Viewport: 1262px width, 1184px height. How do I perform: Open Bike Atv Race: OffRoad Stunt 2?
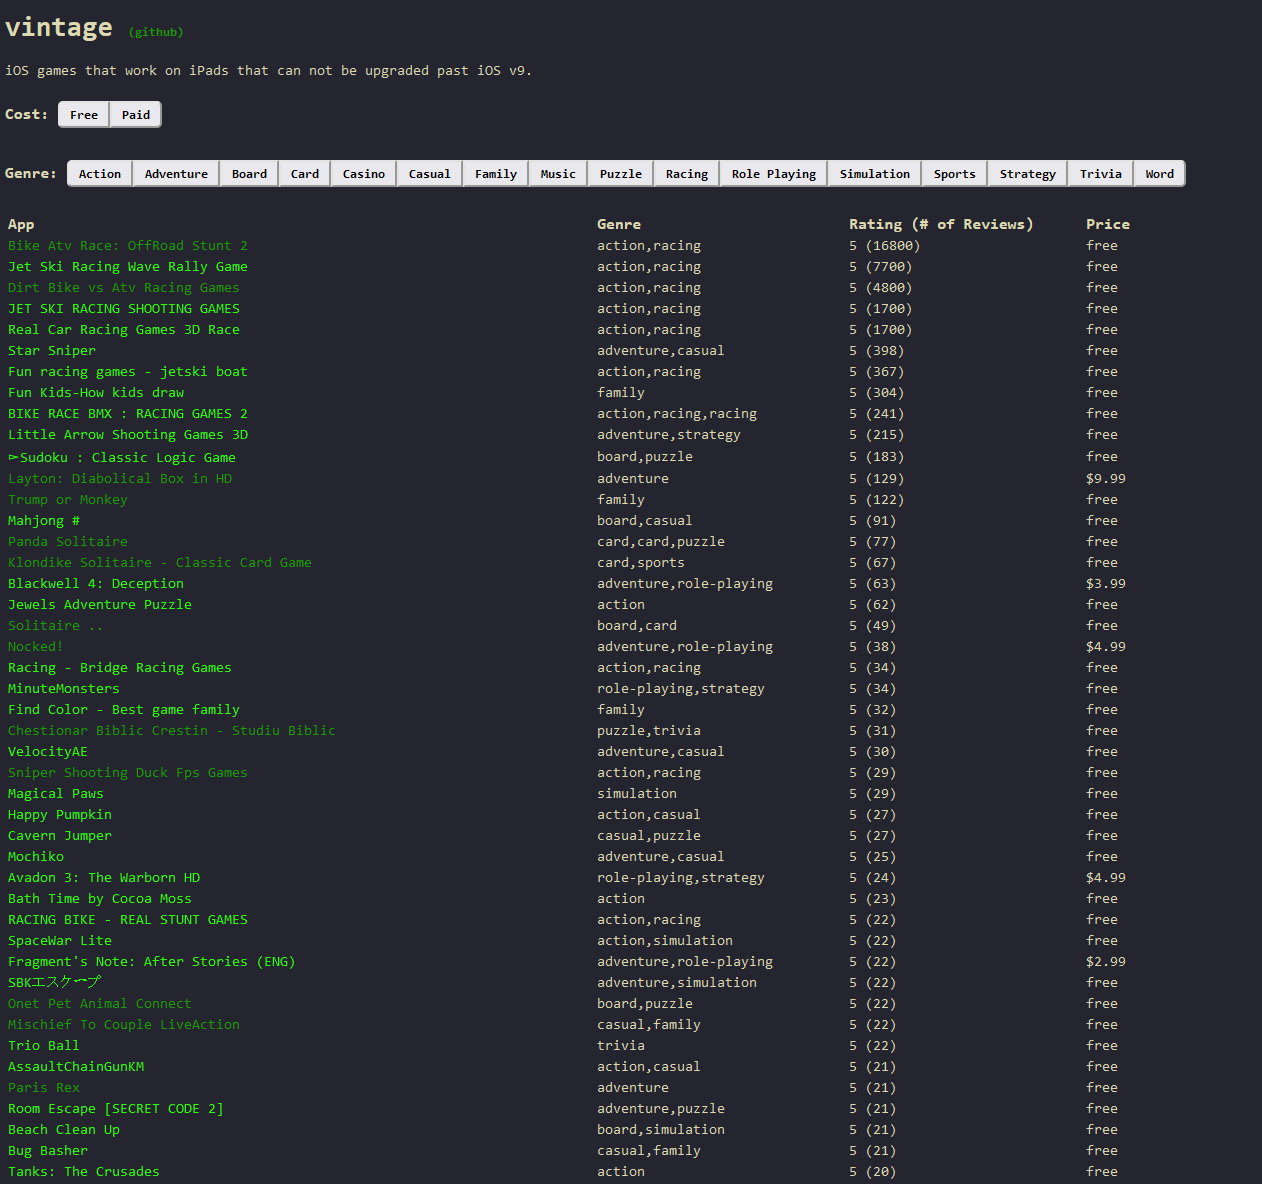click(x=128, y=246)
